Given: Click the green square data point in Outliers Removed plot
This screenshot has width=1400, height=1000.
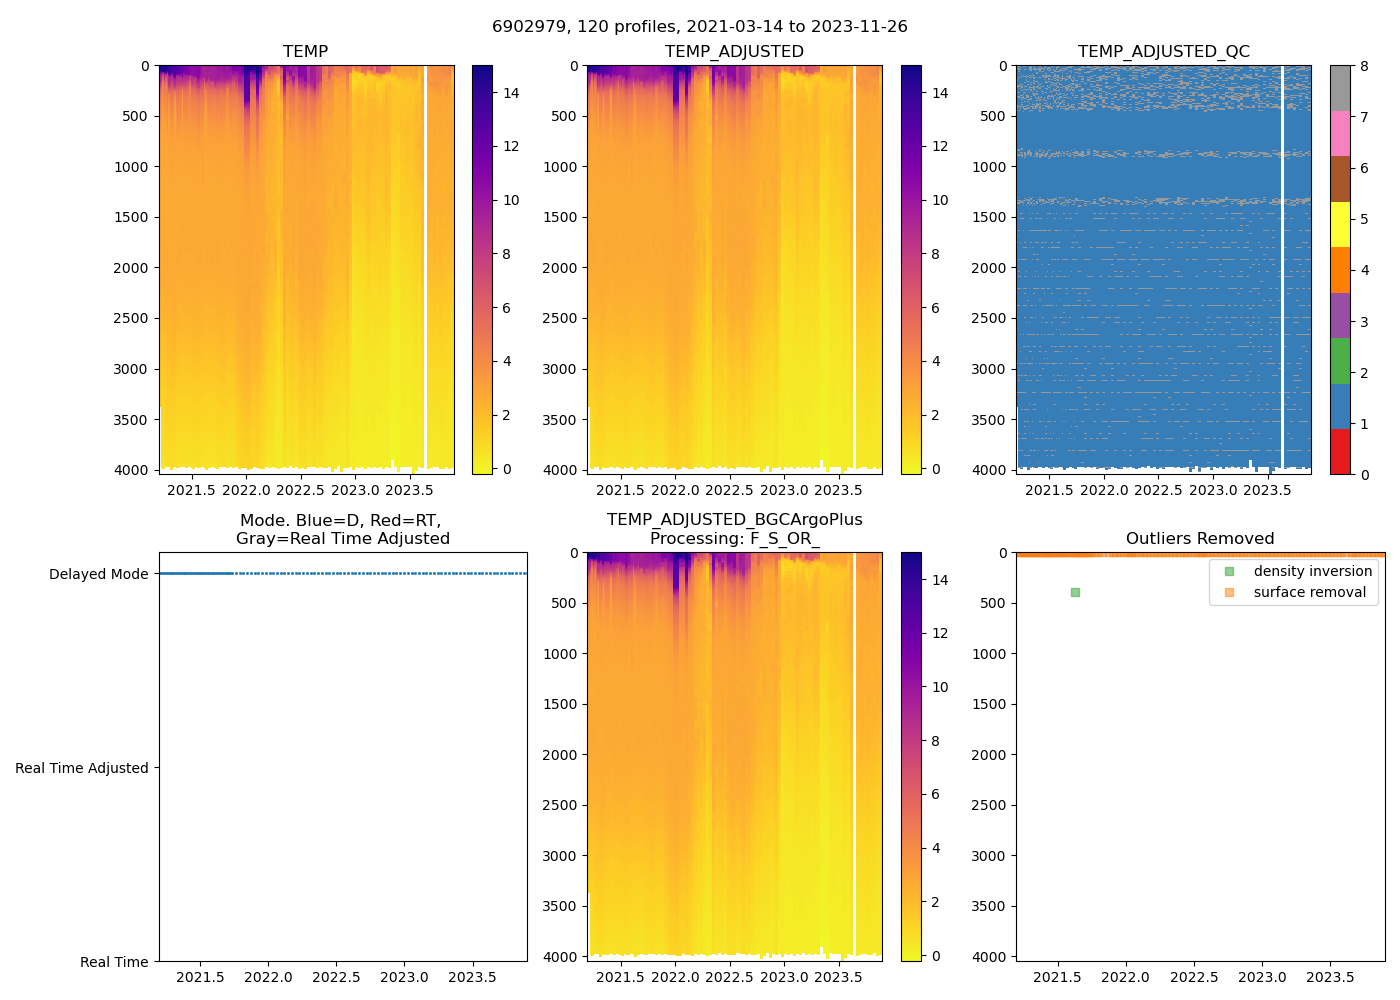Looking at the screenshot, I should pos(1075,592).
